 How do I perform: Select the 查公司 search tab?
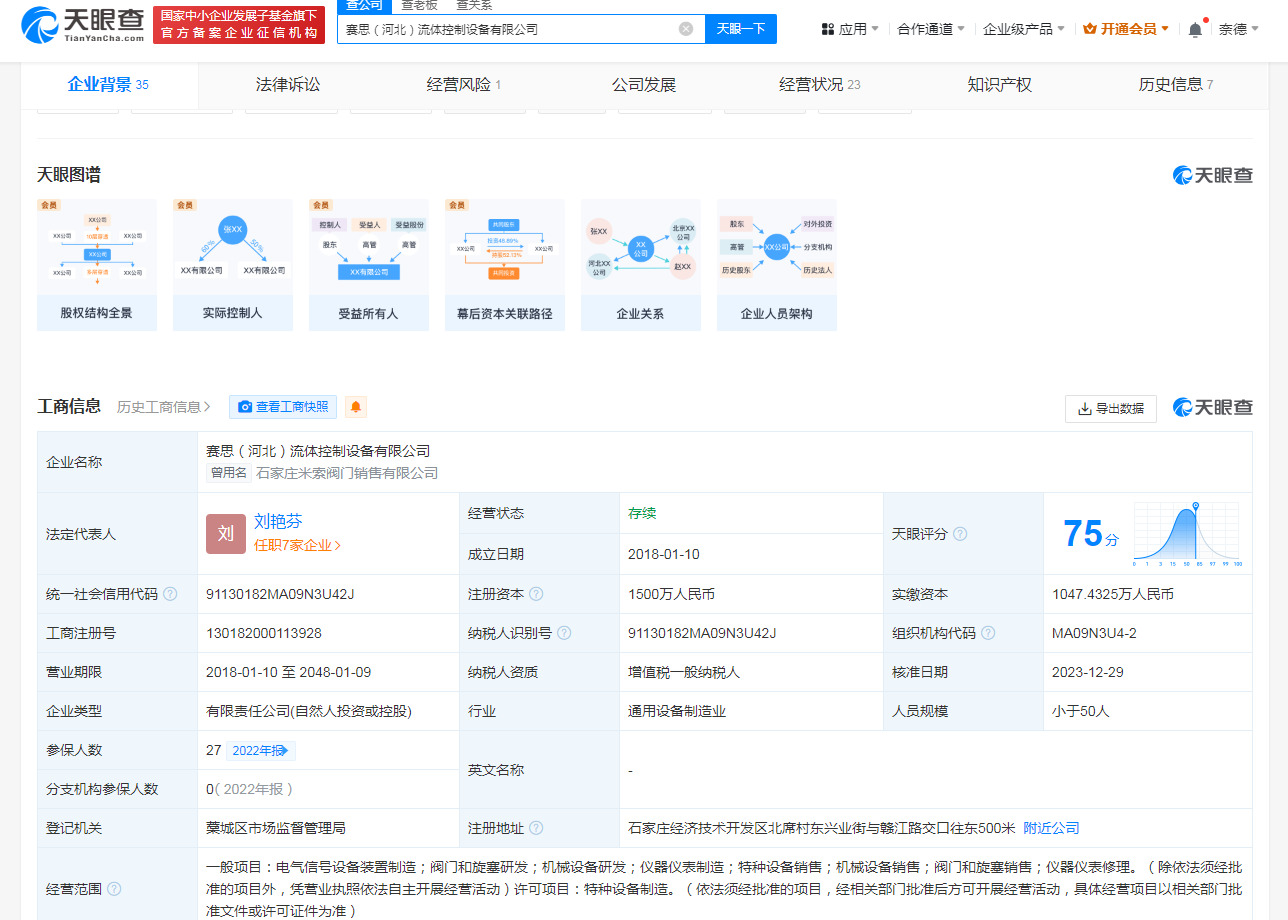pyautogui.click(x=365, y=5)
